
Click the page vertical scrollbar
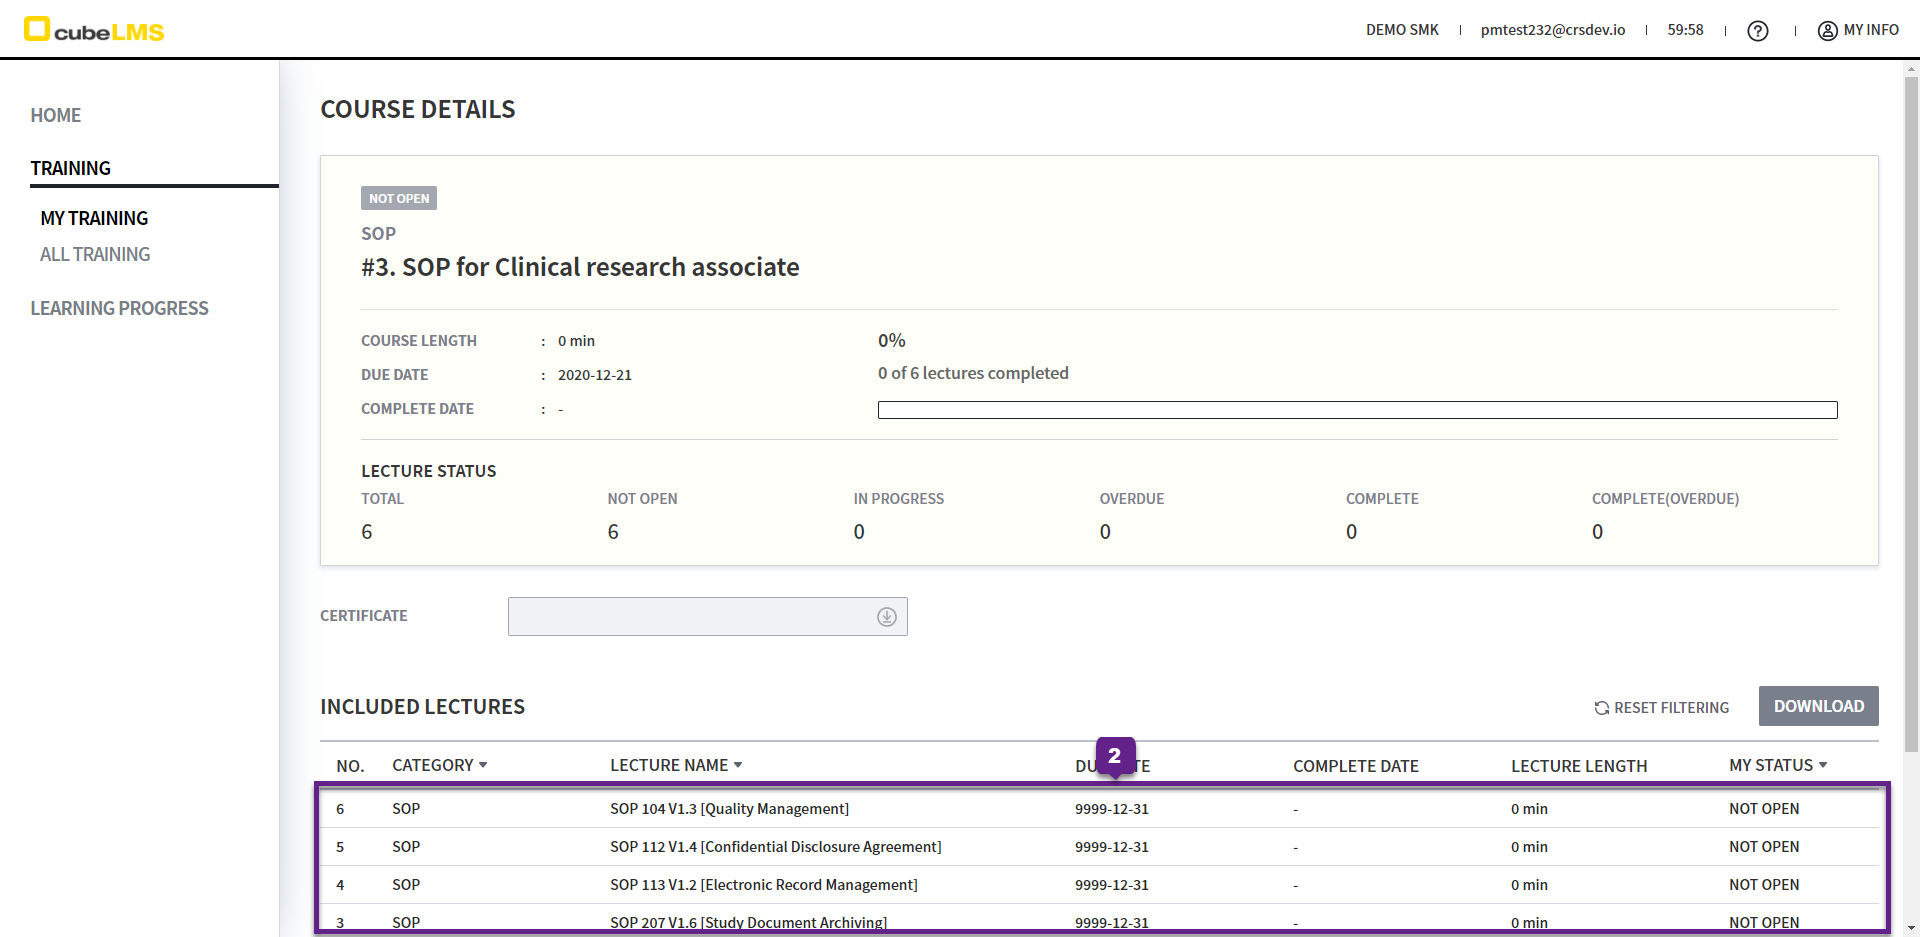click(1911, 400)
